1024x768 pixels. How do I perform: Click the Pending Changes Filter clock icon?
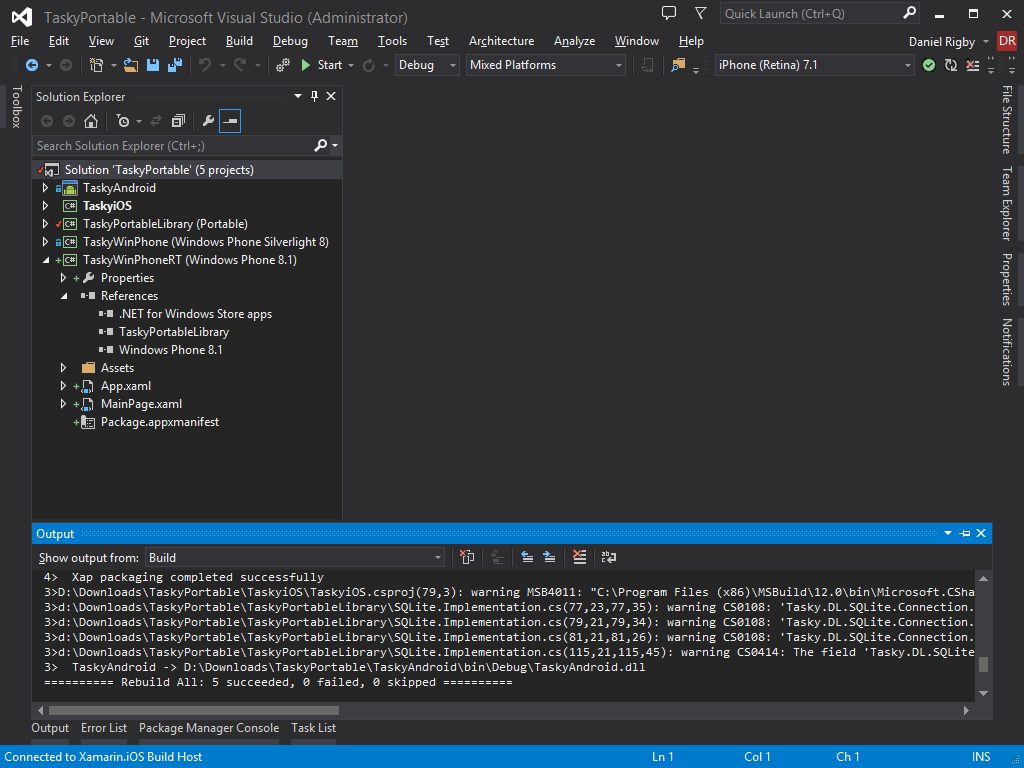[123, 121]
